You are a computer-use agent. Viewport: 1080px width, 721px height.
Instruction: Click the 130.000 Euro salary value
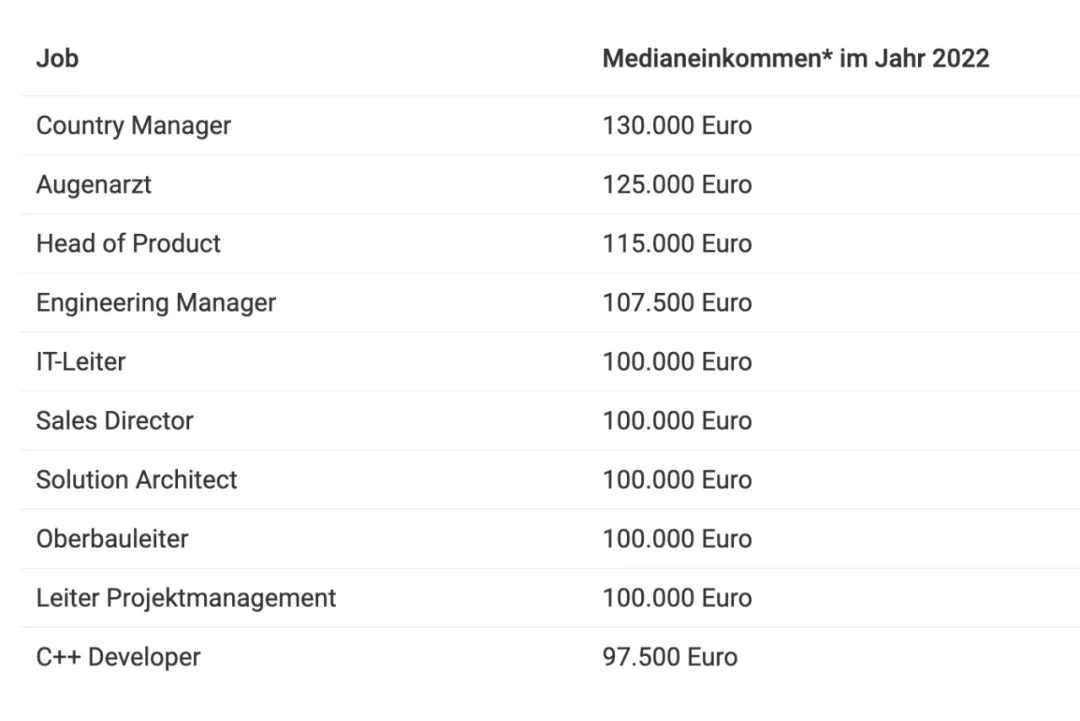click(x=677, y=126)
